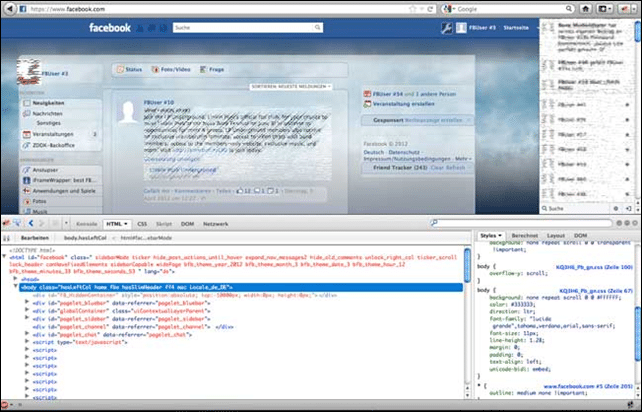Click Veranstaltung erstellen link
Viewport: 642px width, 412px height.
(x=403, y=104)
